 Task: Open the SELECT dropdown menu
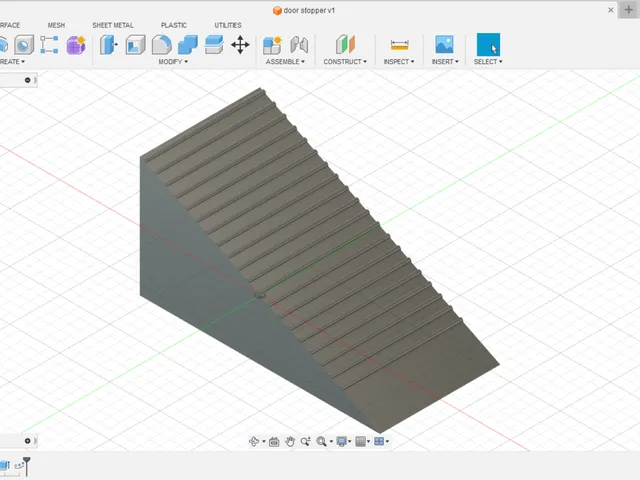(488, 62)
